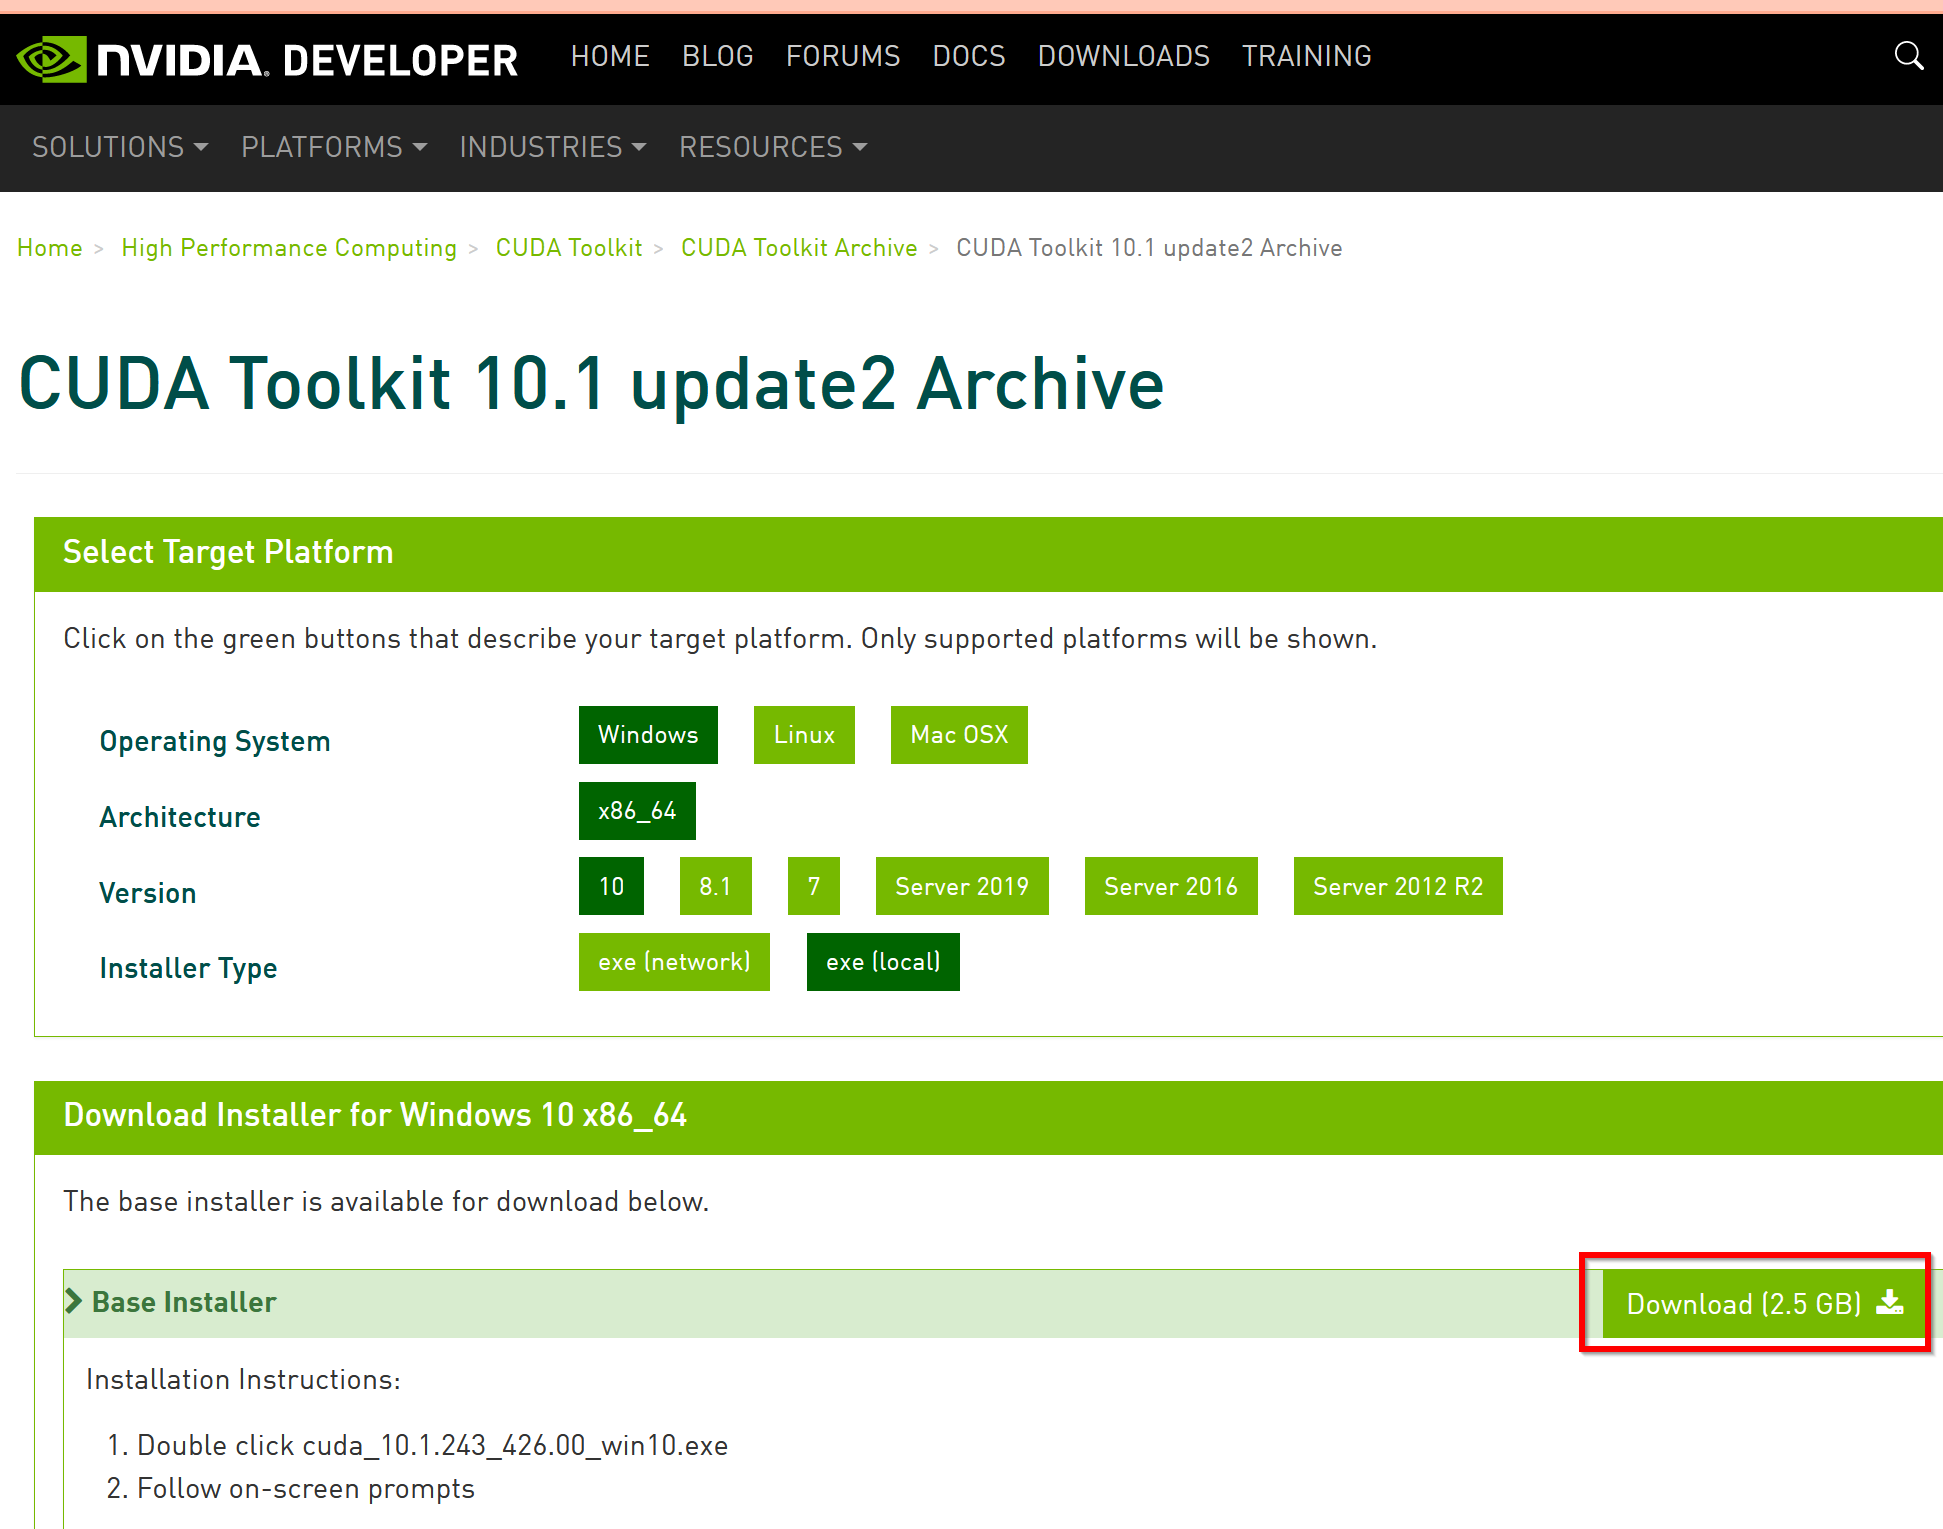Click the NVIDIA Developer logo
Image resolution: width=1943 pixels, height=1529 pixels.
tap(268, 59)
